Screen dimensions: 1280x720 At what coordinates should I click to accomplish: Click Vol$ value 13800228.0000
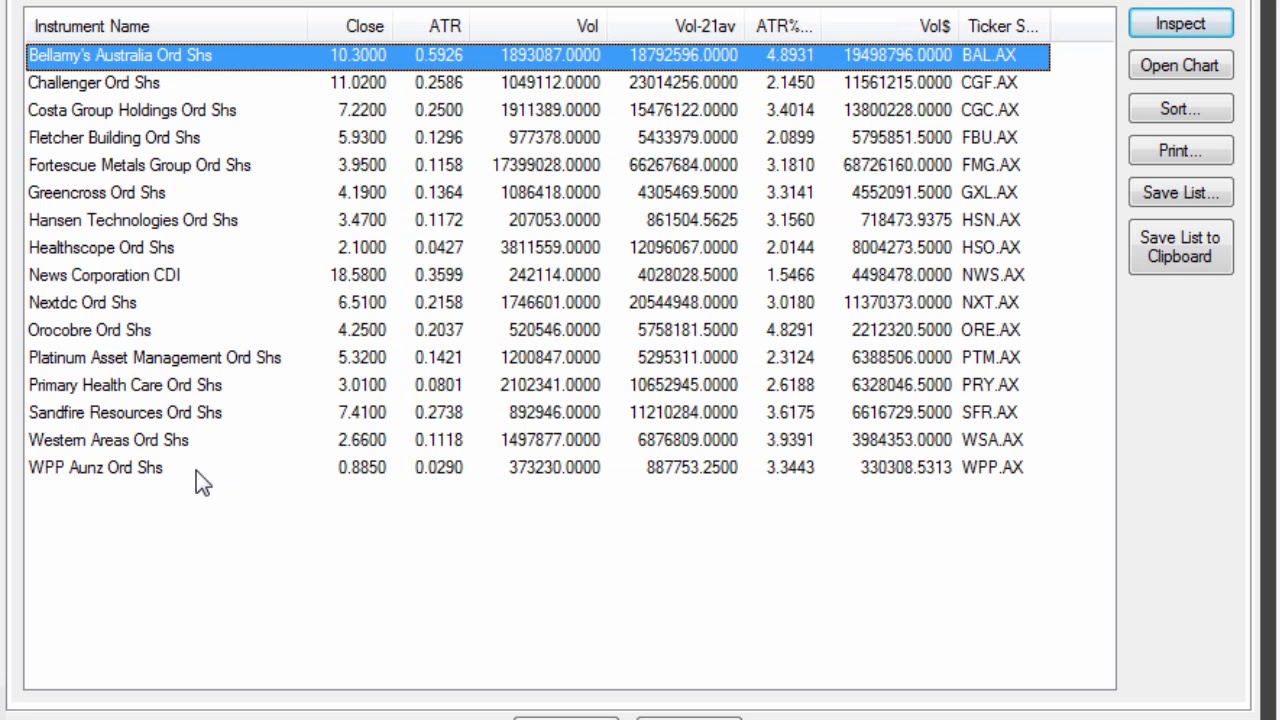[897, 110]
